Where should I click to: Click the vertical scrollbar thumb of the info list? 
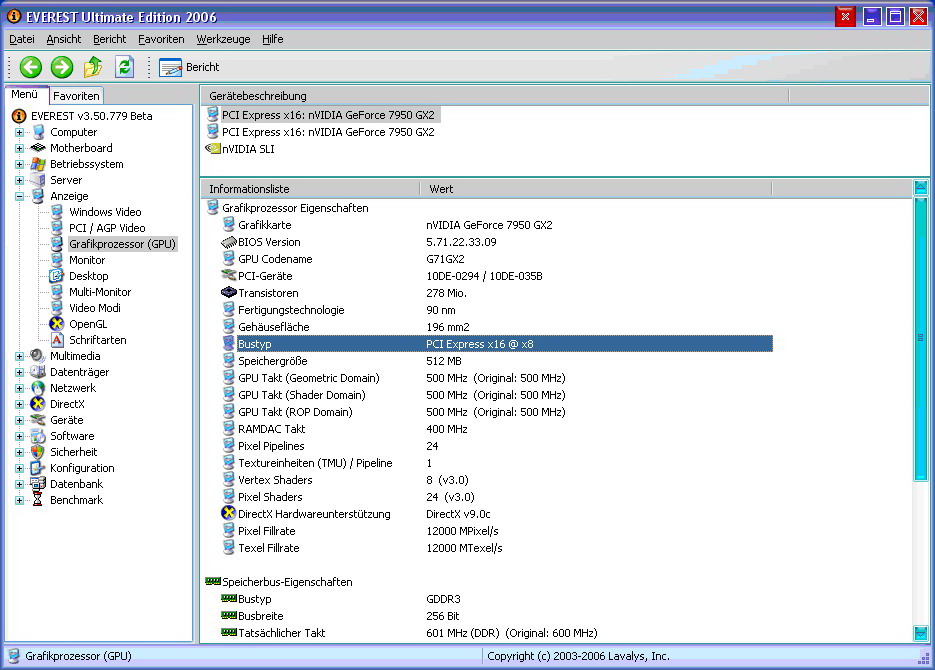pos(921,338)
